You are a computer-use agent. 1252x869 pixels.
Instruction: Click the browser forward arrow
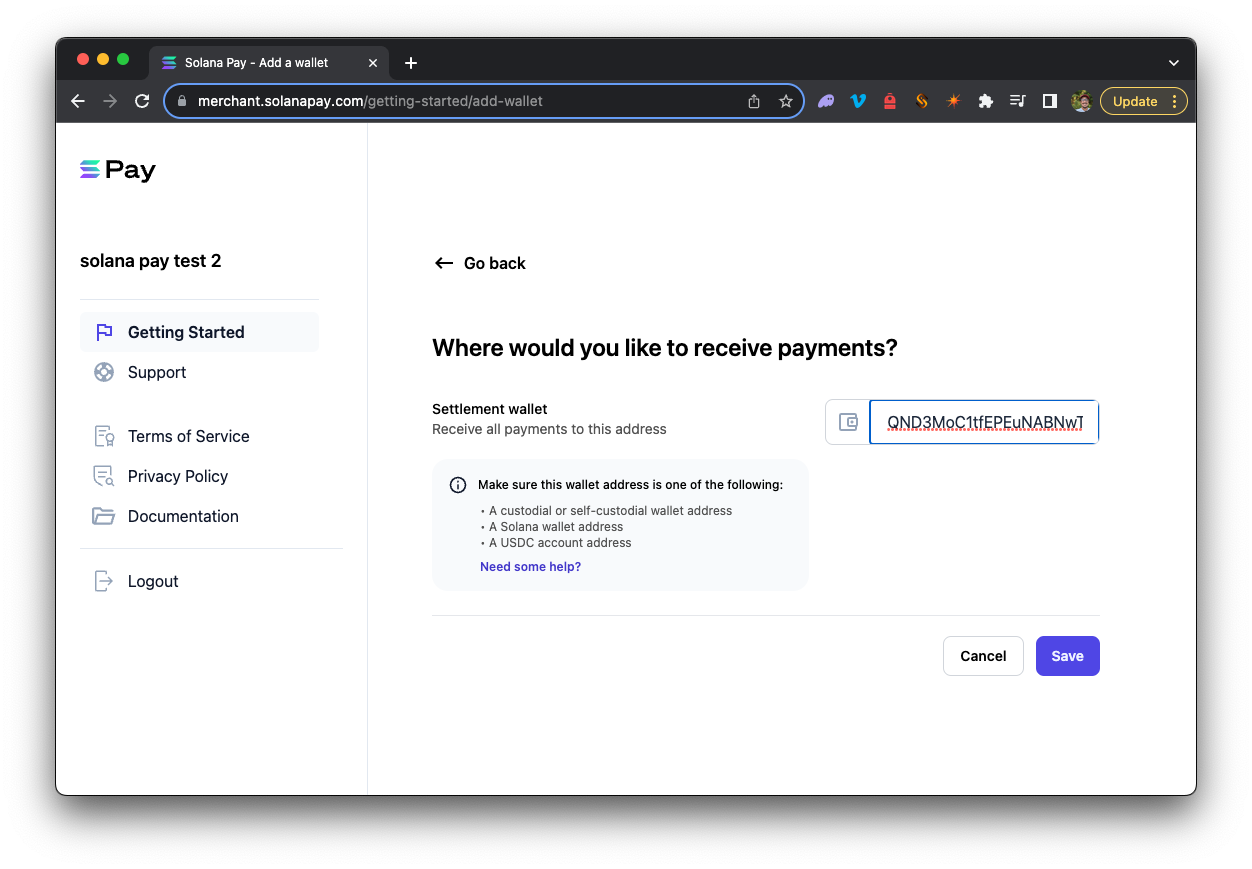pos(110,101)
